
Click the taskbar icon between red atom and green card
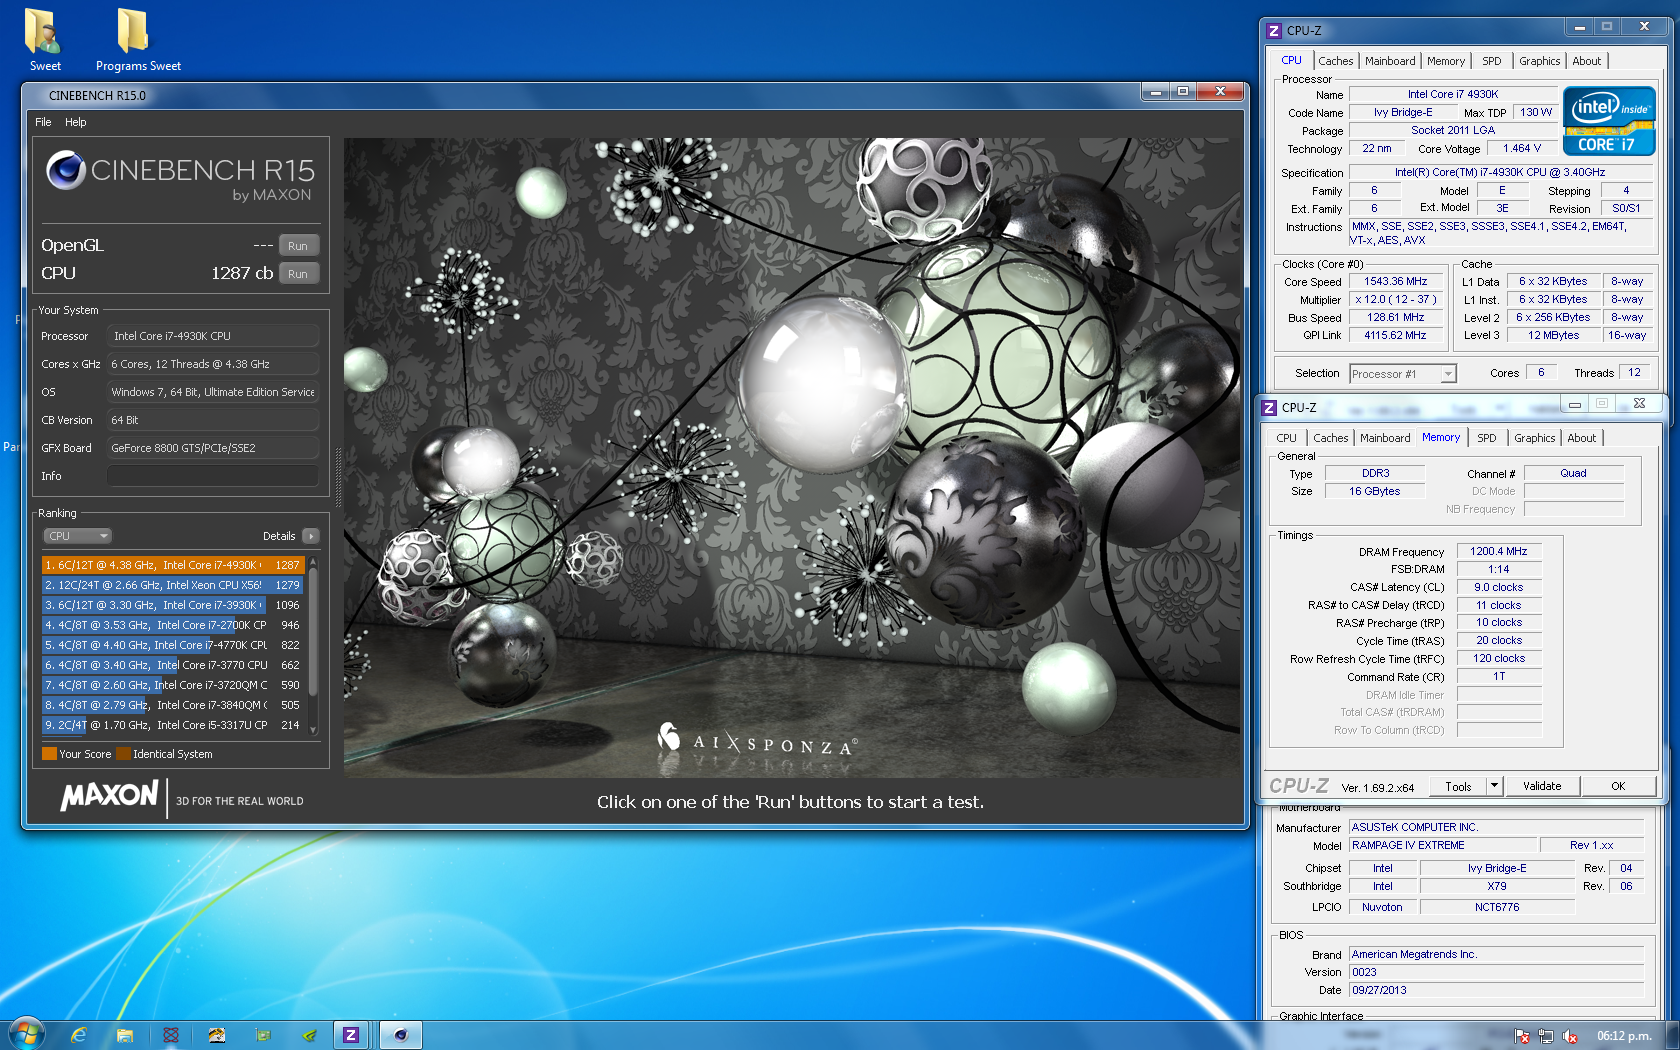point(217,1035)
